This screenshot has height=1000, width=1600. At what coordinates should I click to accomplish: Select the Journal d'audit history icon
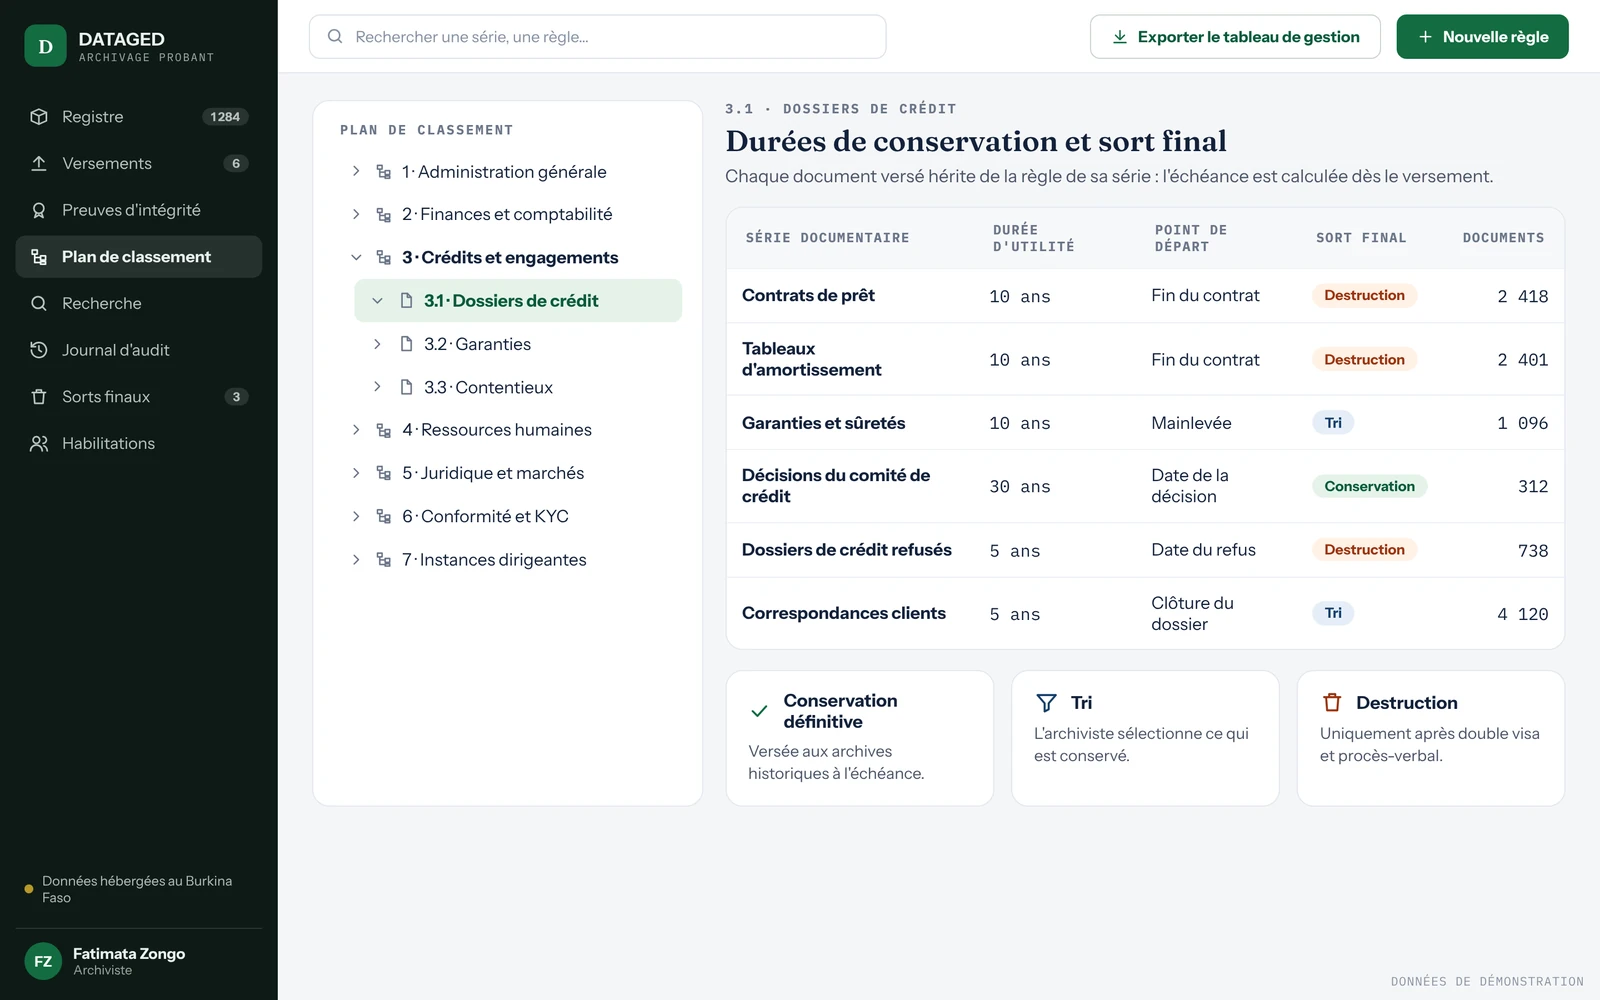pos(39,350)
